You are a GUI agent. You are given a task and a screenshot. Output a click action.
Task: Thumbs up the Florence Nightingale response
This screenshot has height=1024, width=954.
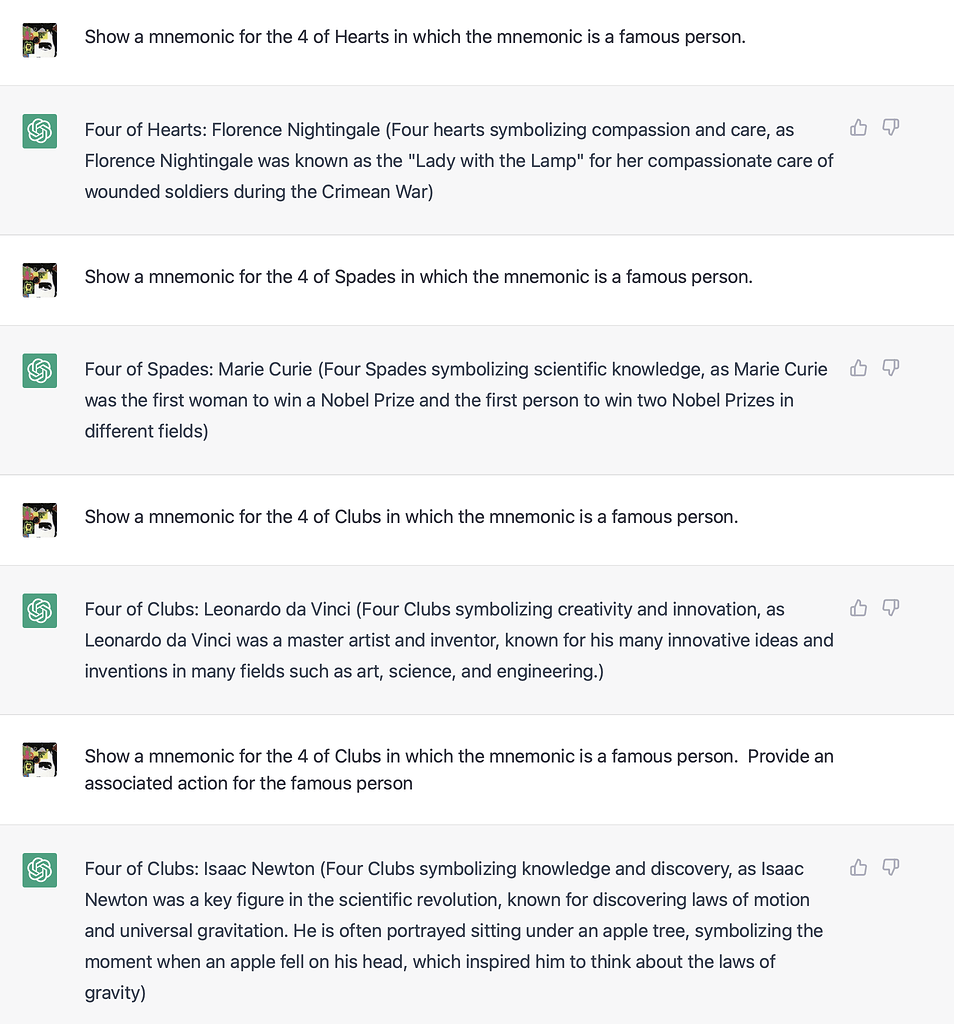[858, 127]
